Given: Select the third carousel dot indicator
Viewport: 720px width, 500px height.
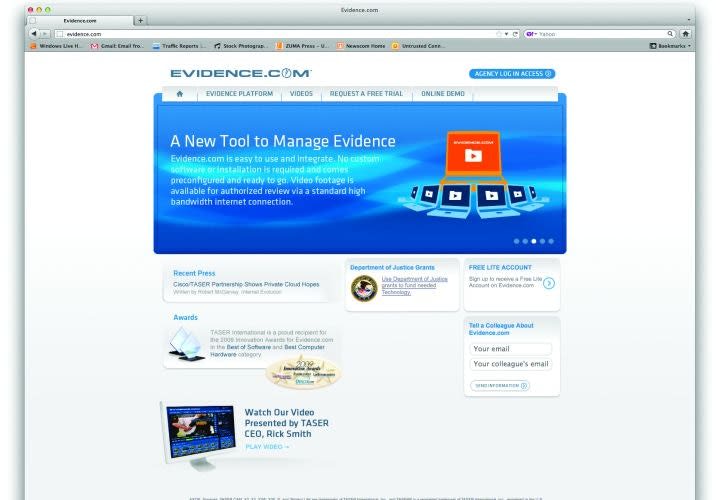Looking at the screenshot, I should [534, 241].
